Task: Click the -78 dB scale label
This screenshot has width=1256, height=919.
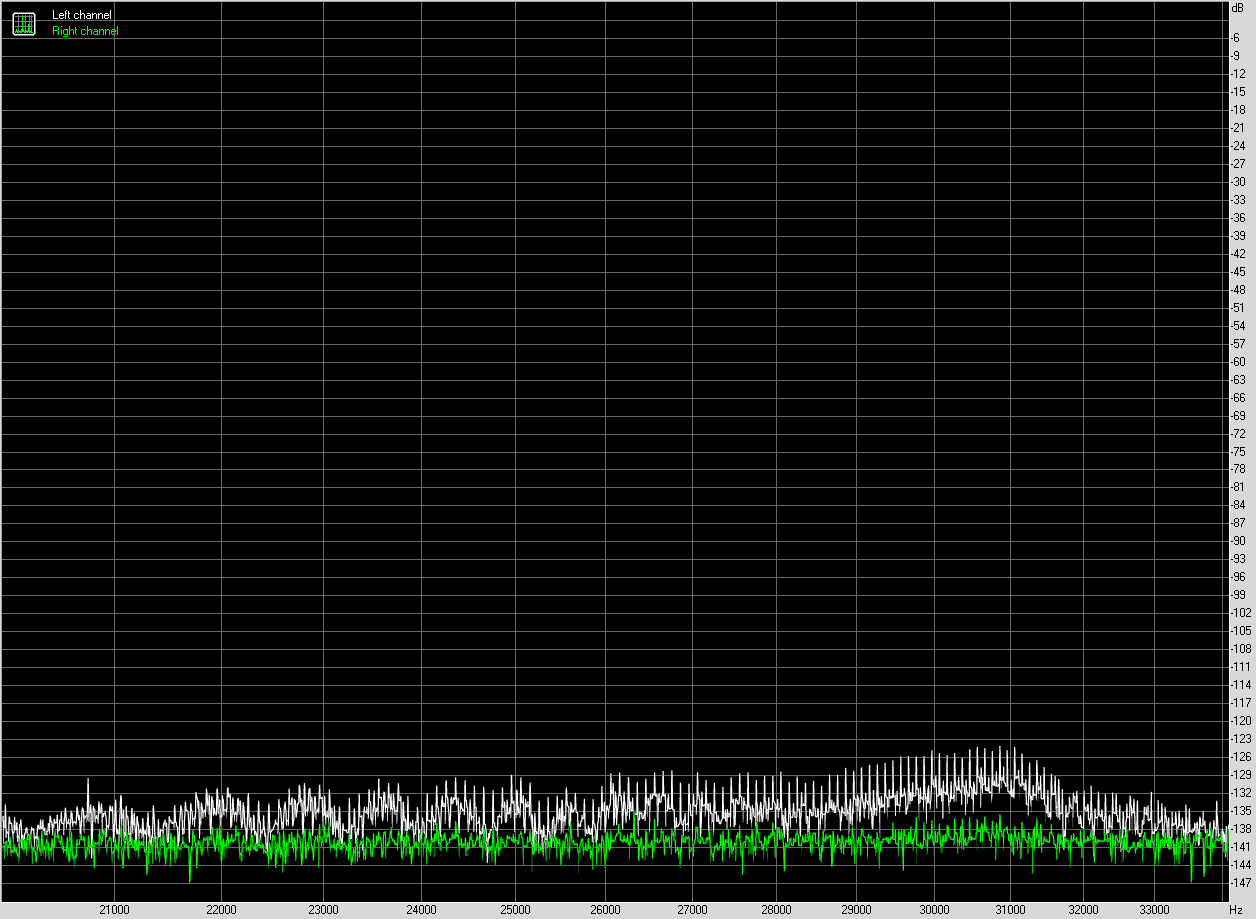Action: pos(1238,469)
